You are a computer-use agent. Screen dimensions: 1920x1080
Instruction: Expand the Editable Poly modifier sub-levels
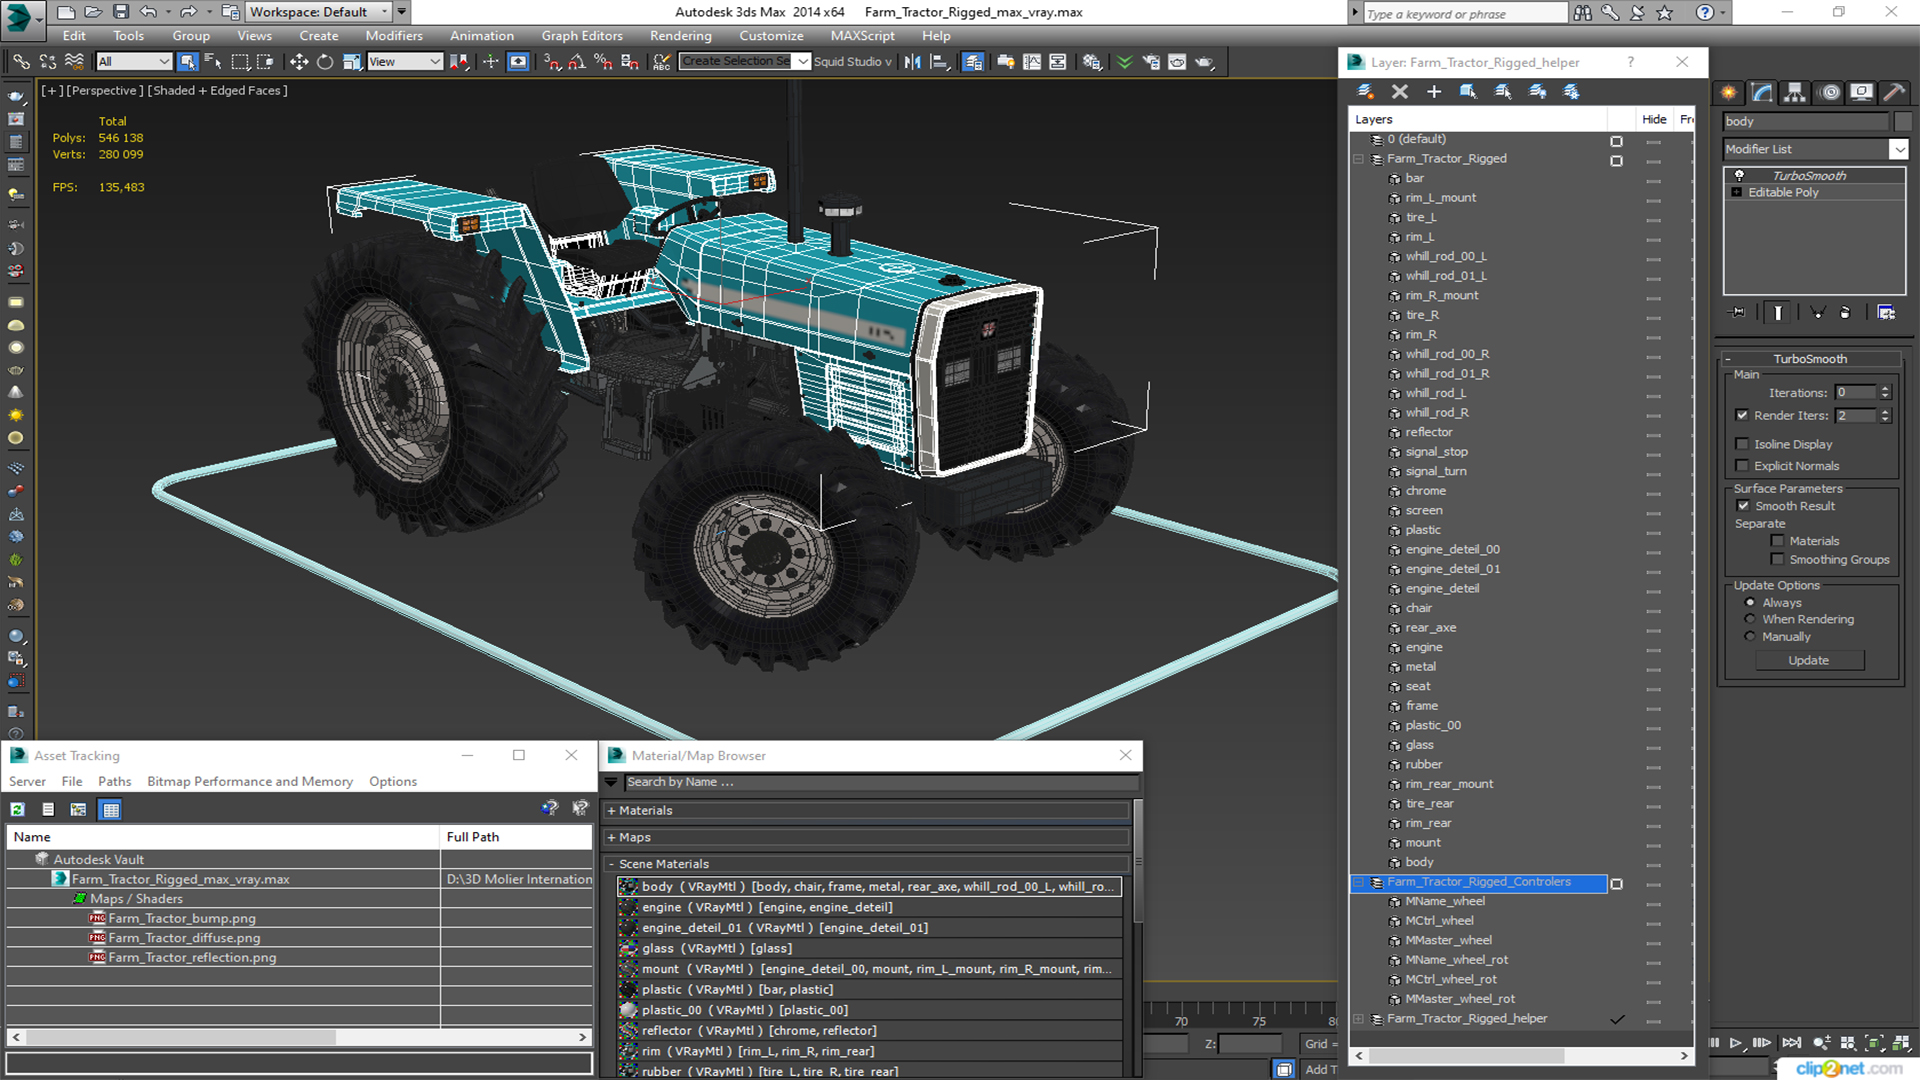(1737, 193)
